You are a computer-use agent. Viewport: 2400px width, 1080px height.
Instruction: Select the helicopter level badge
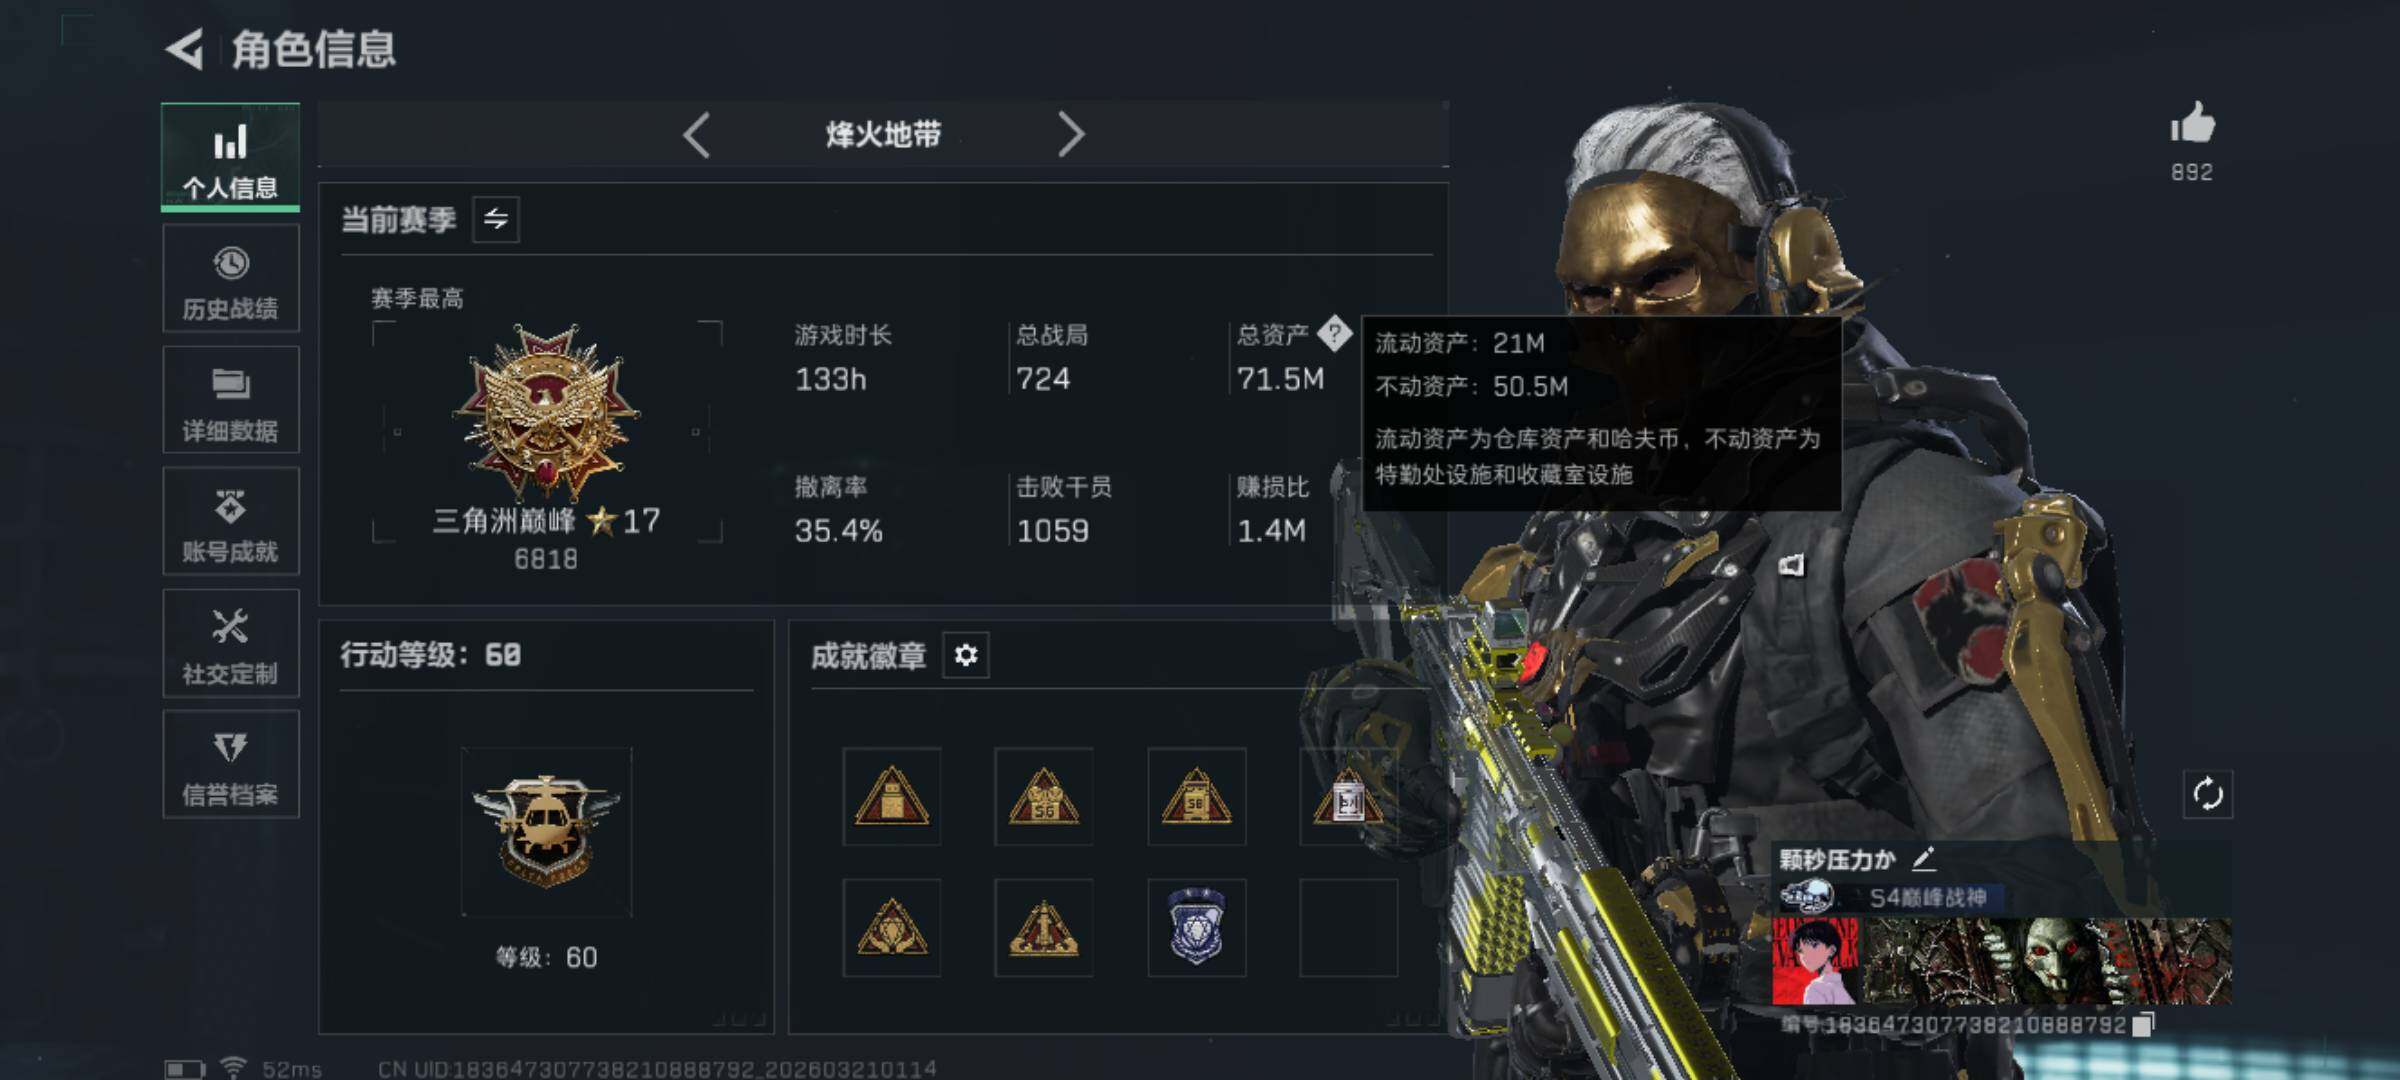pyautogui.click(x=546, y=832)
